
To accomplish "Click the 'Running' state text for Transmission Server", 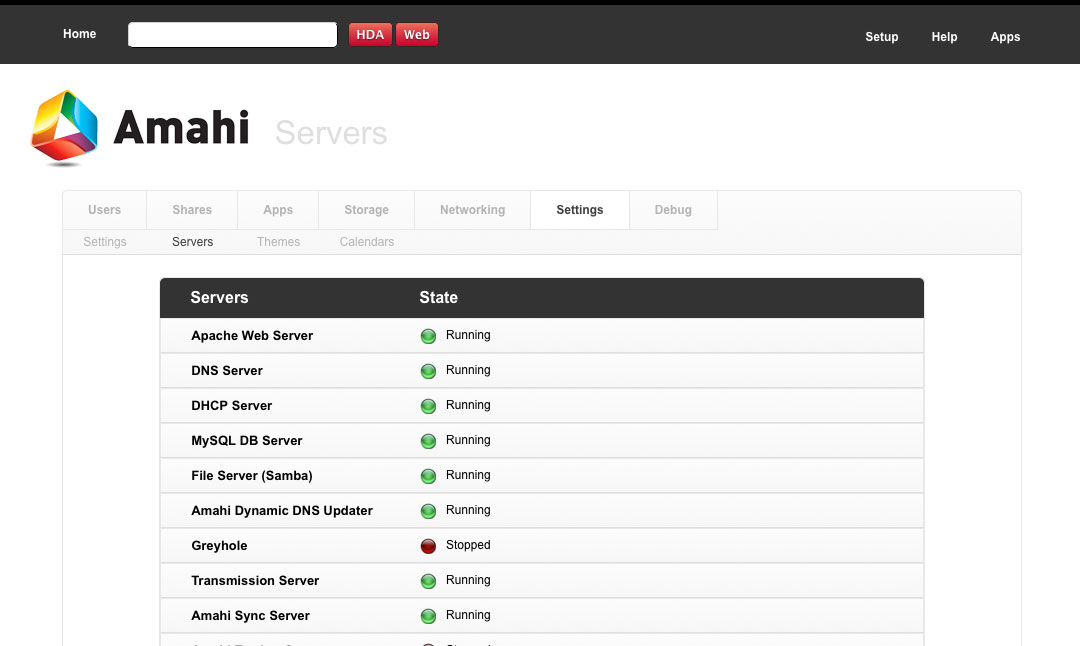I will [x=468, y=581].
